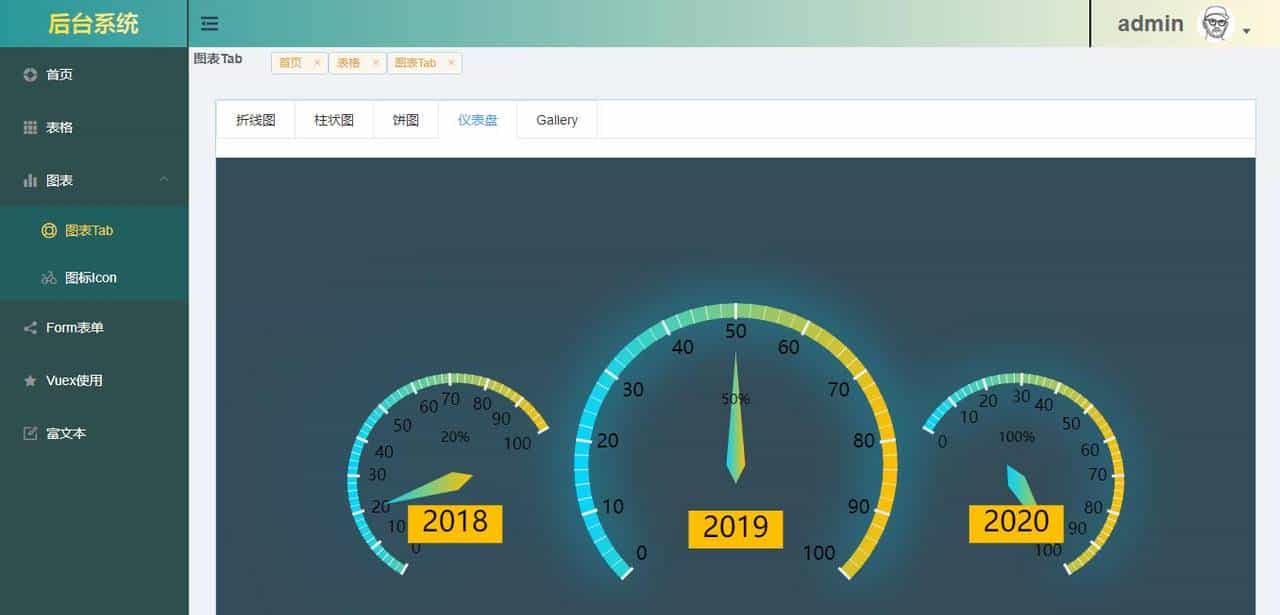This screenshot has width=1280, height=615.
Task: Click the bicycle icon next to 图标Icon
Action: coord(48,277)
